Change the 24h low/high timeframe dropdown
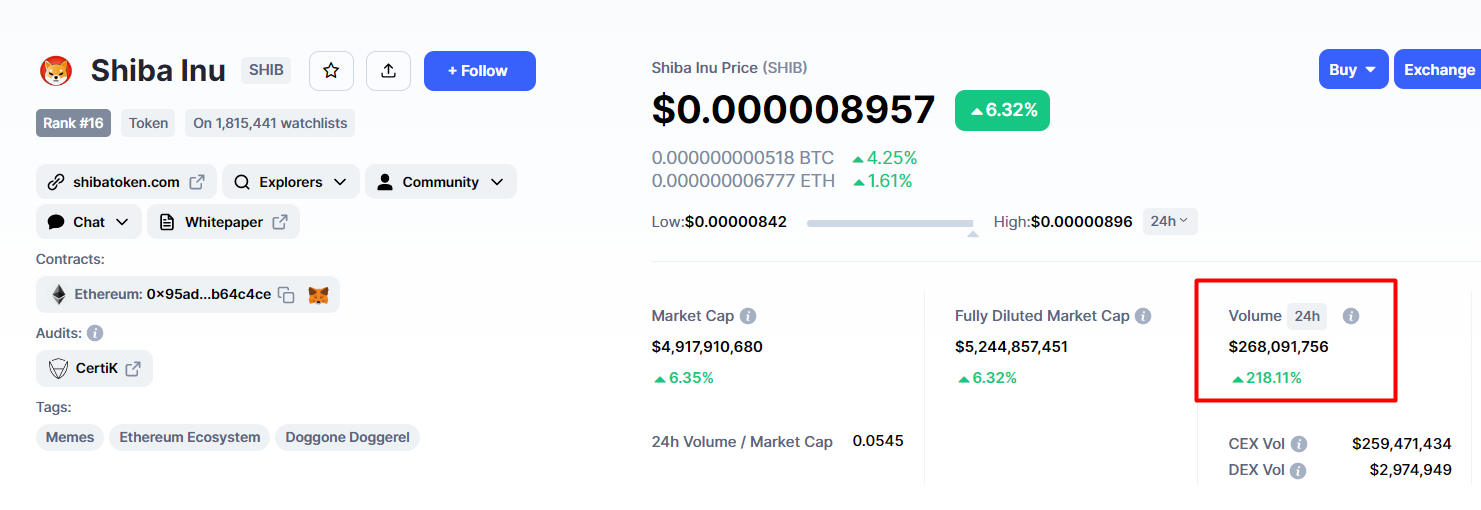1481x510 pixels. pos(1170,221)
